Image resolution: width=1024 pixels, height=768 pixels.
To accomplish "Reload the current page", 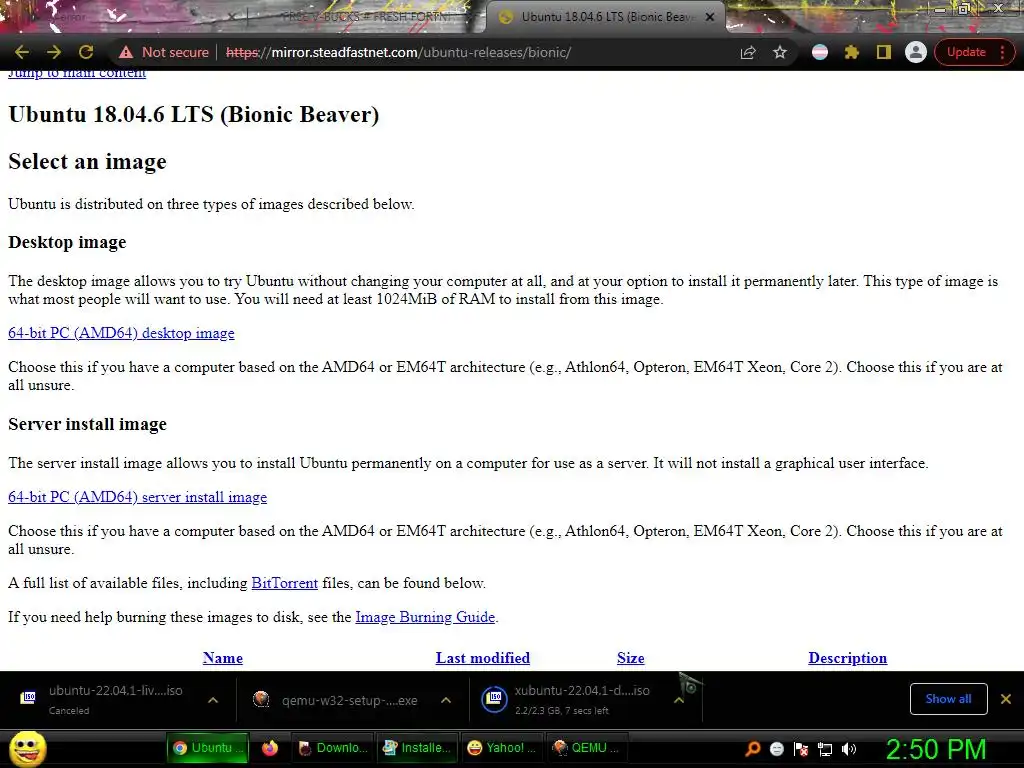I will coord(86,52).
